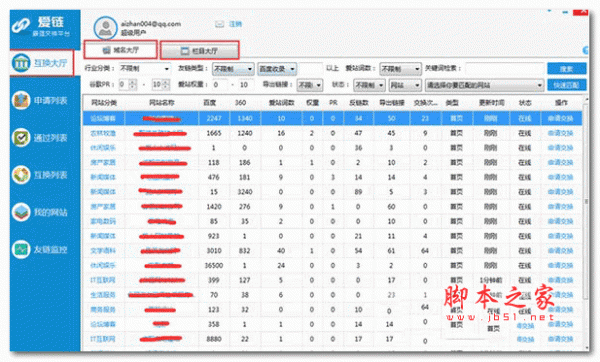This screenshot has height=362, width=600.
Task: Open 互换列表 via its sidebar icon
Action: pos(21,175)
